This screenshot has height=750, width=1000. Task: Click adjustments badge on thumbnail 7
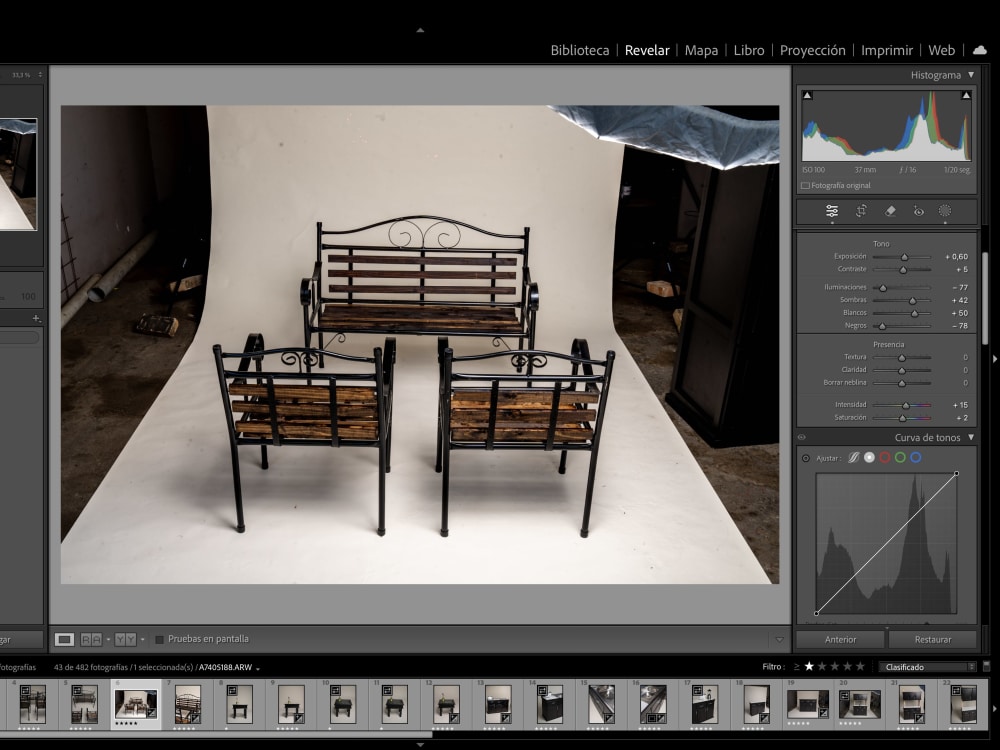point(196,719)
